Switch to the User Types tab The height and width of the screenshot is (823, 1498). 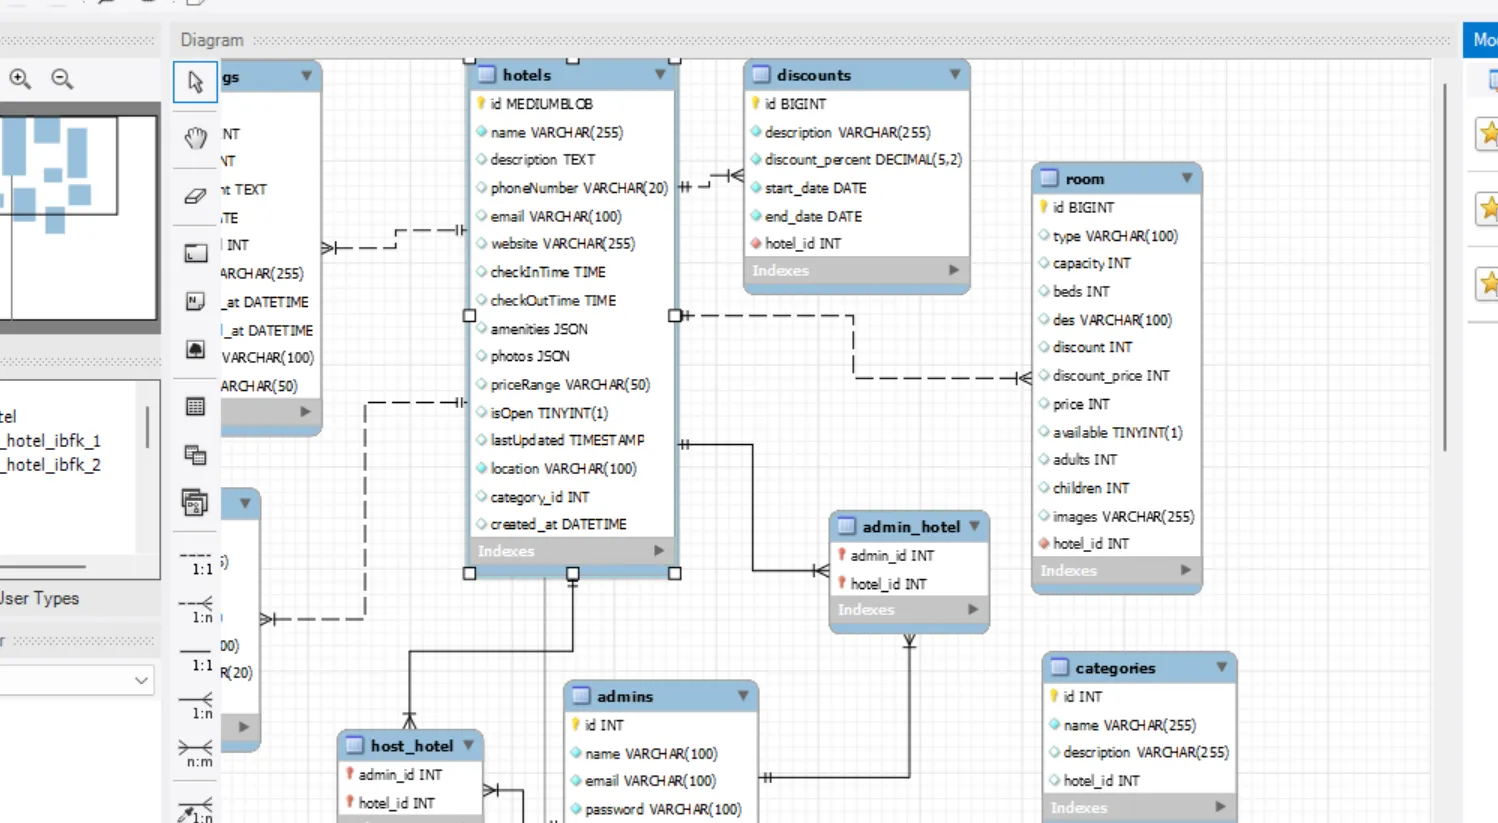click(x=40, y=598)
